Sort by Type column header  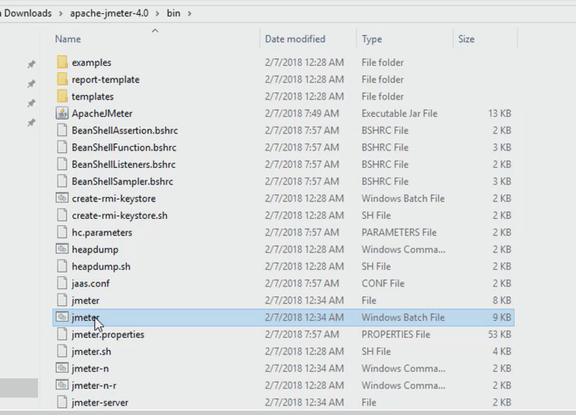pos(372,39)
